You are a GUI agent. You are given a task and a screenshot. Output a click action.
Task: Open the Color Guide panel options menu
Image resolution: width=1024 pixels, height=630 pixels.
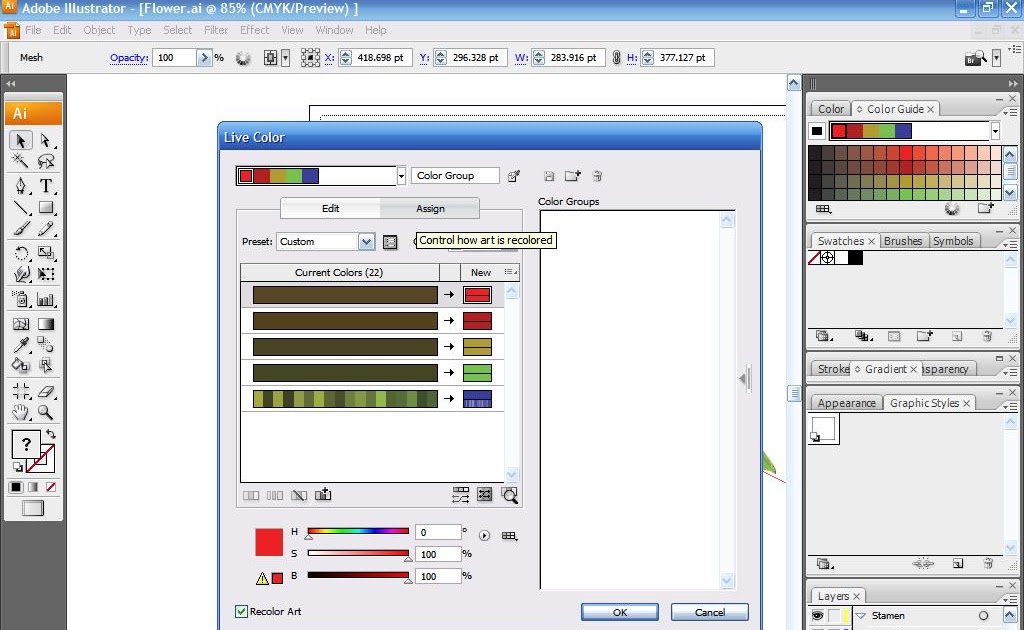tap(1011, 112)
